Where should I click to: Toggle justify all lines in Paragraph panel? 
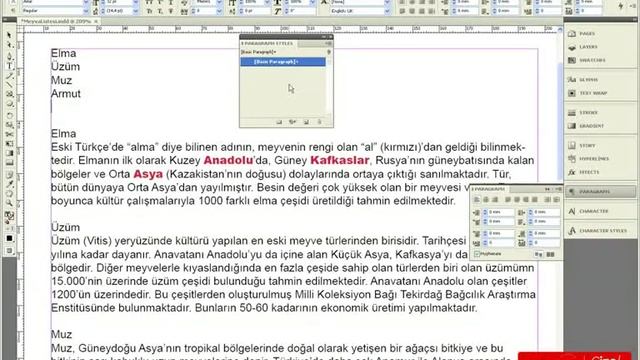click(x=534, y=200)
